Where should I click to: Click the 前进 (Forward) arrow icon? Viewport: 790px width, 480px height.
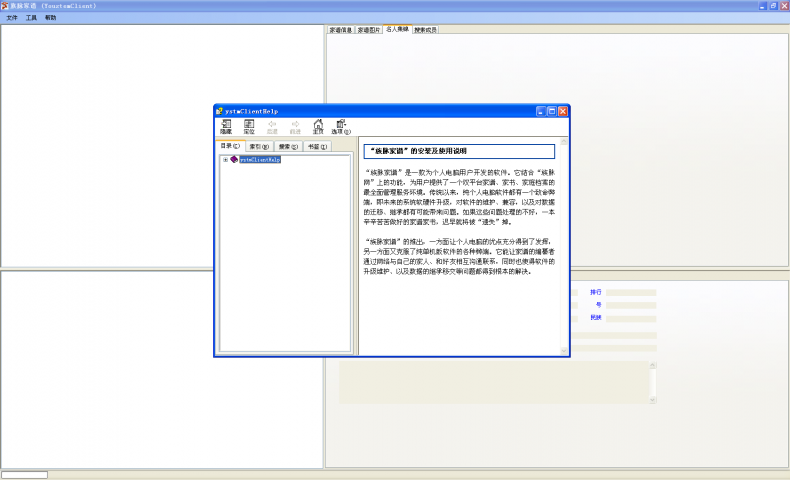click(295, 125)
